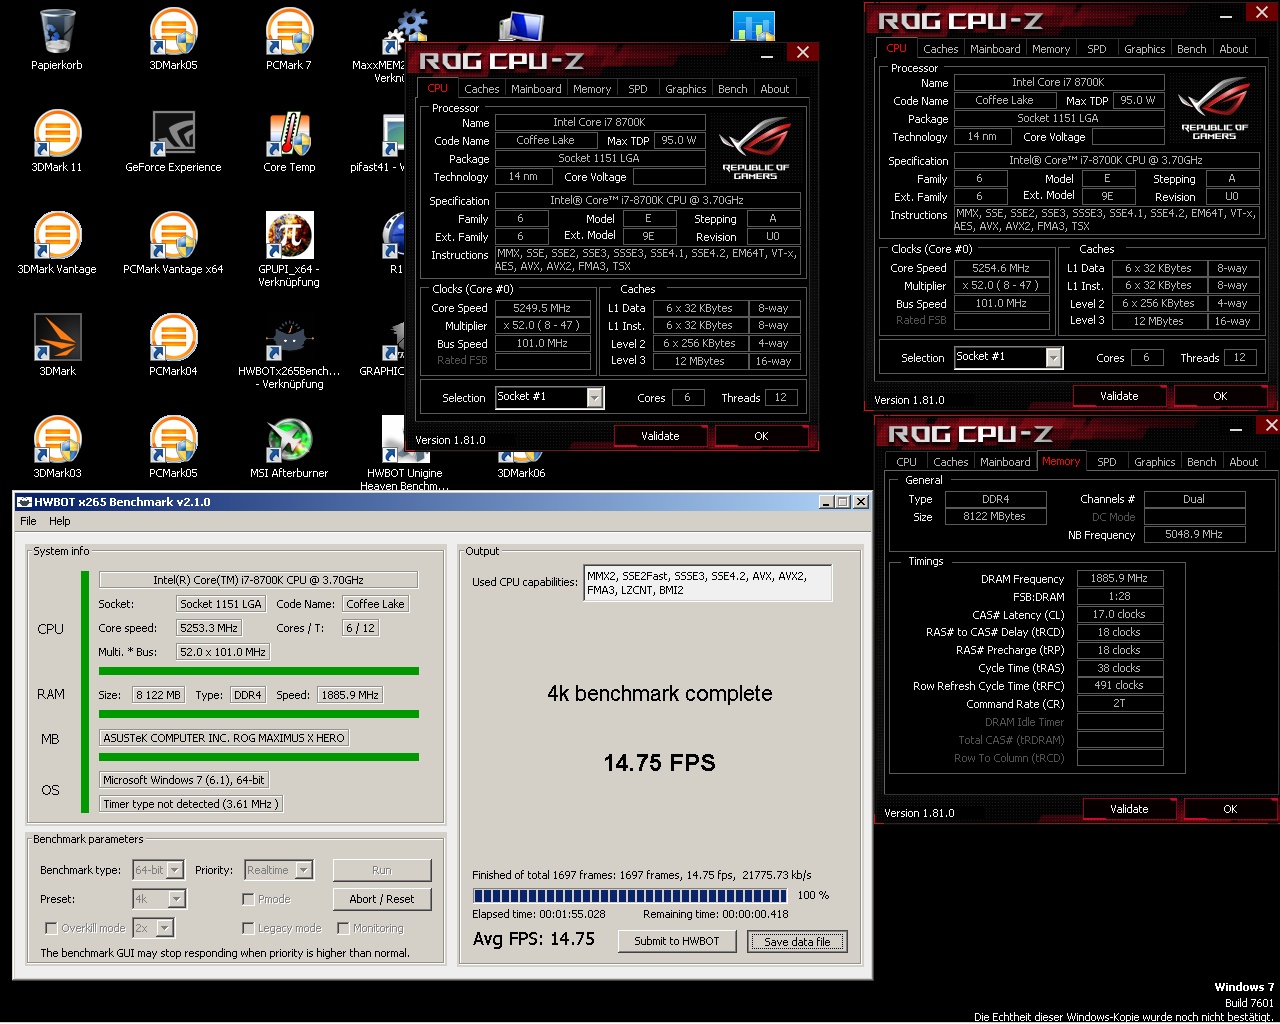
Task: Click the Core speed 5253.3 MHz field
Action: tap(209, 628)
